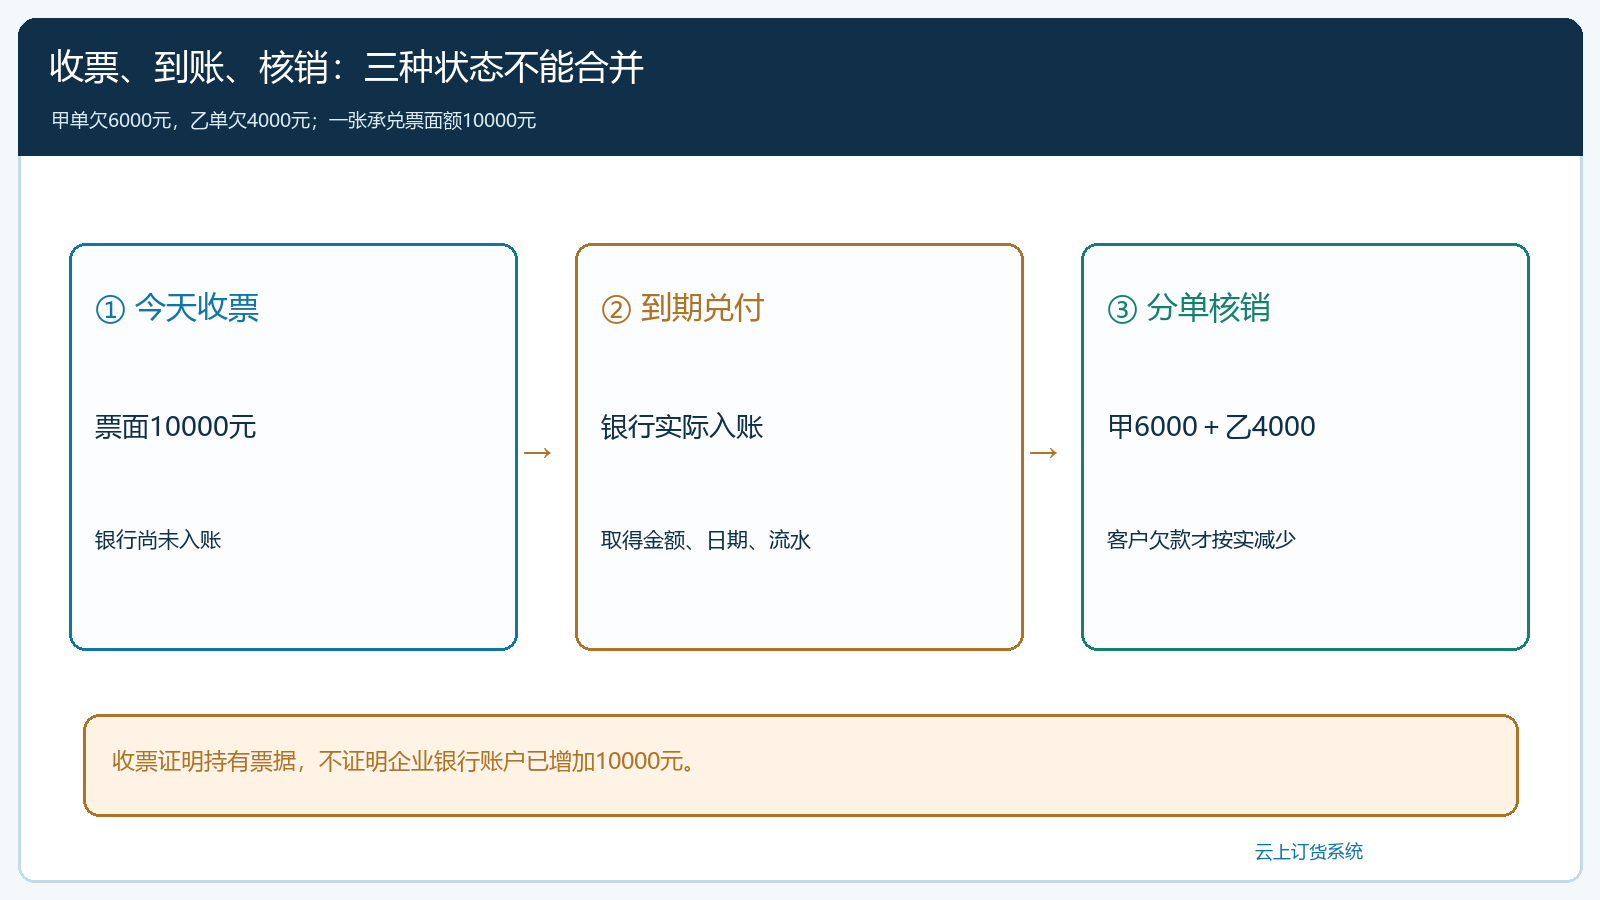Viewport: 1600px width, 900px height.
Task: Click the text 银行尚未入账
Action: pos(158,540)
